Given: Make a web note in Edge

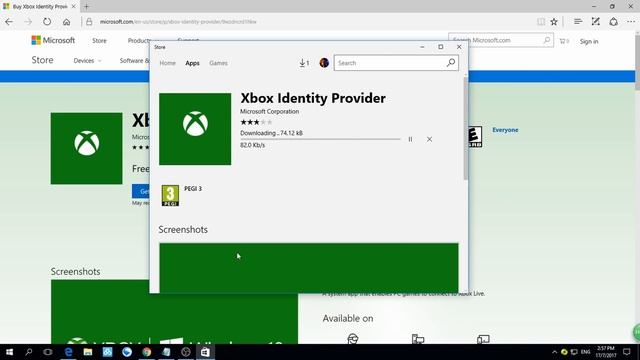Looking at the screenshot, I should (596, 22).
